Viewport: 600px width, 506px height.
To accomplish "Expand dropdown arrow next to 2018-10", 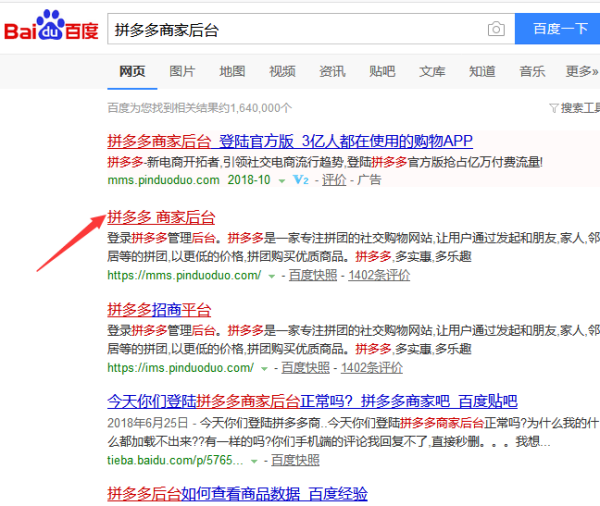I will (282, 181).
